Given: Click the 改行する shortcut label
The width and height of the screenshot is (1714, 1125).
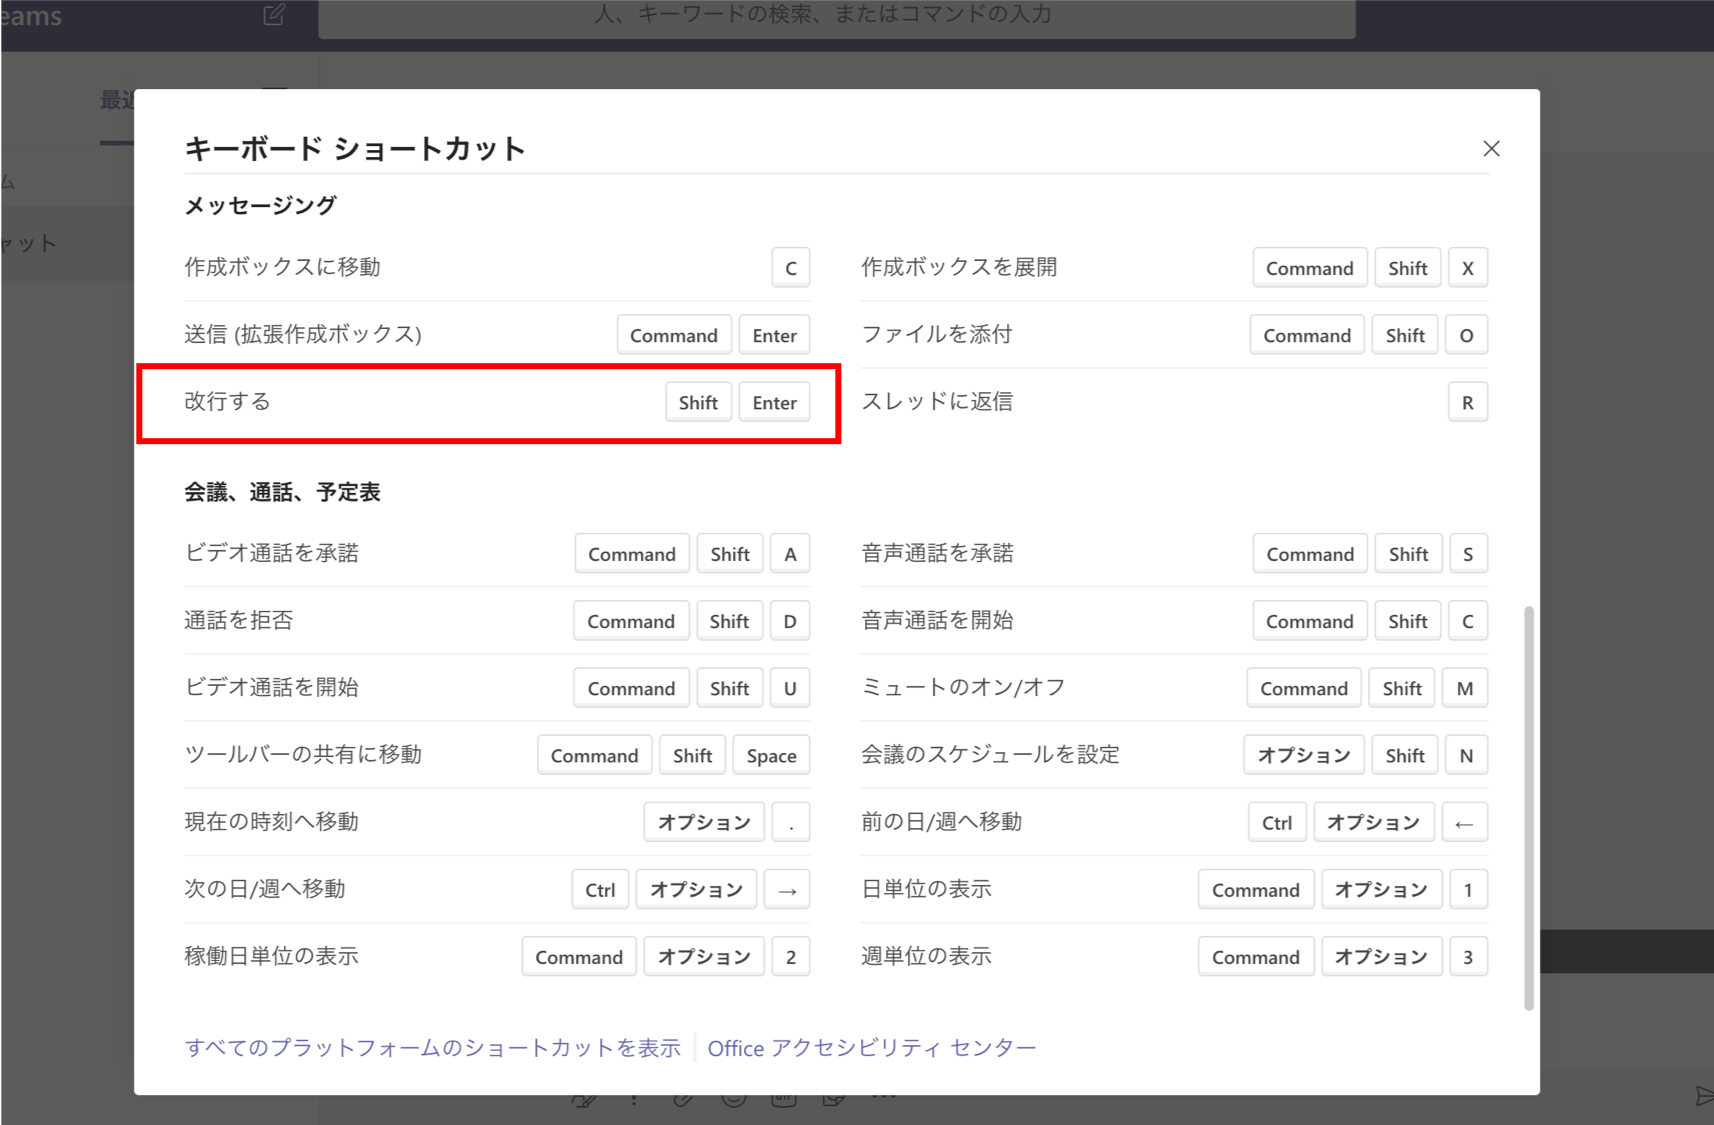Looking at the screenshot, I should 228,402.
